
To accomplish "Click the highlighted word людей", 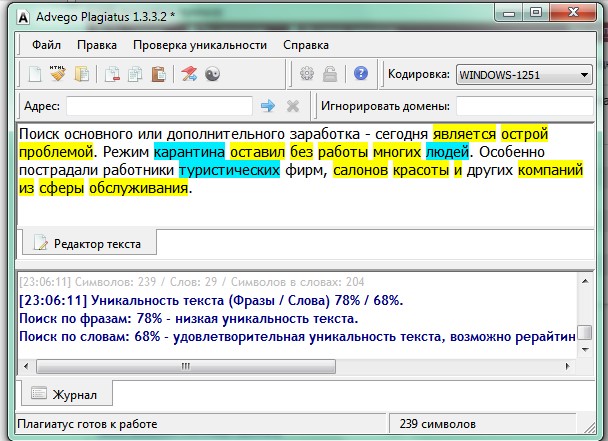I will click(x=447, y=152).
